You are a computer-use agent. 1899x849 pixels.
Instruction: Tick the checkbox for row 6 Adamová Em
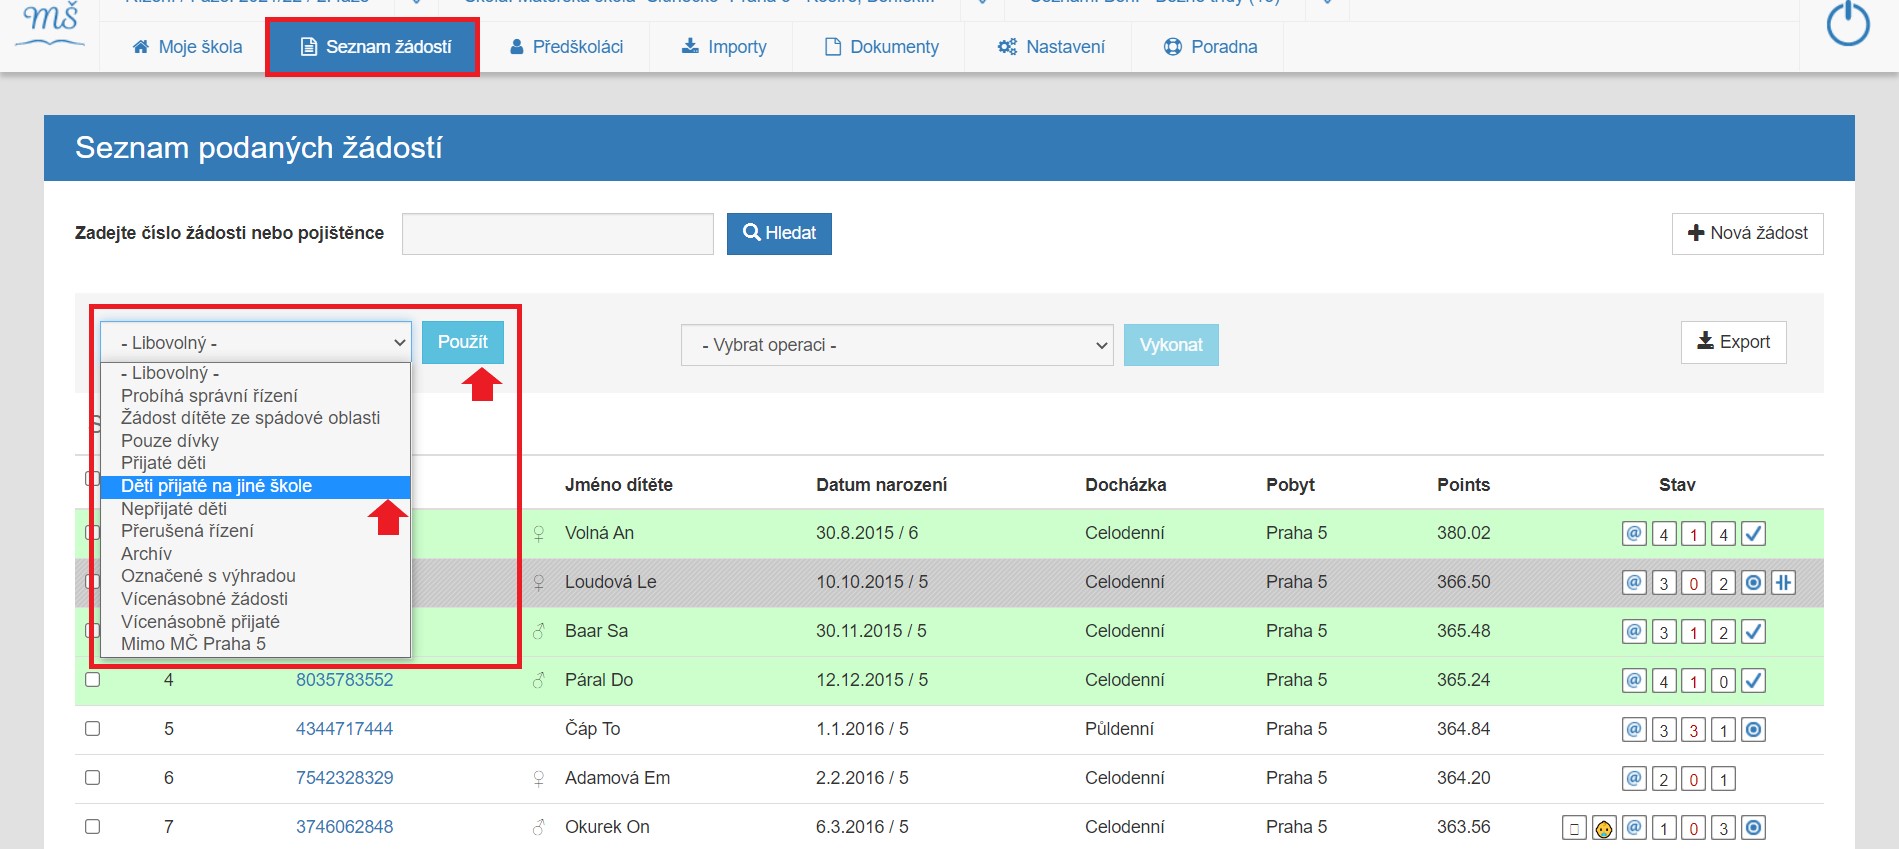(93, 778)
